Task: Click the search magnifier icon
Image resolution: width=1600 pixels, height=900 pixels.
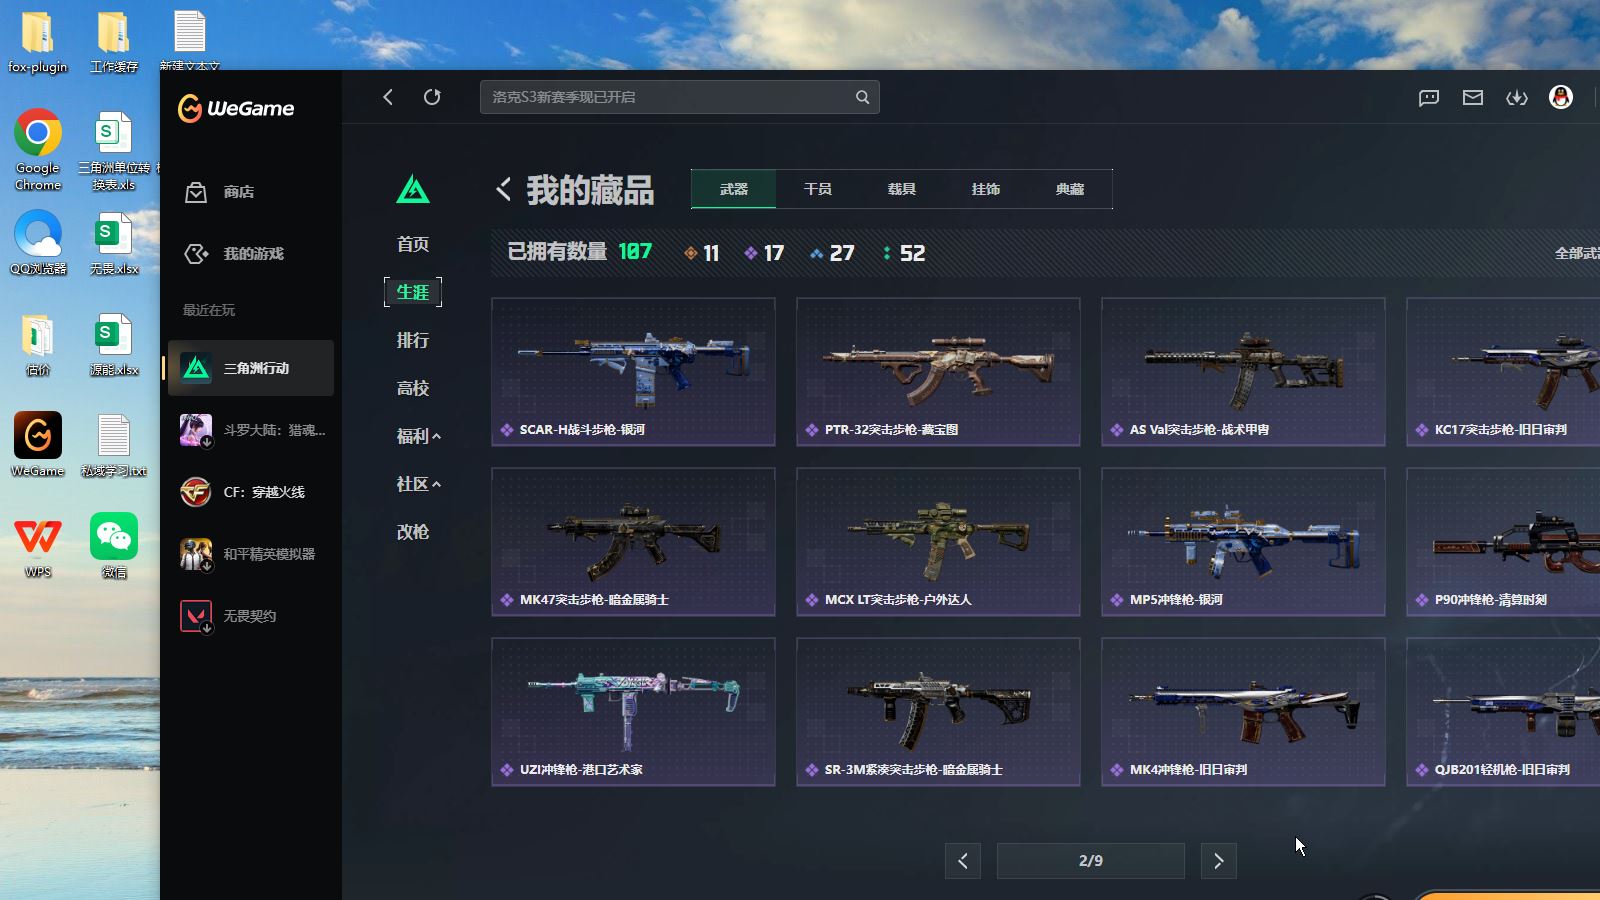Action: point(862,97)
